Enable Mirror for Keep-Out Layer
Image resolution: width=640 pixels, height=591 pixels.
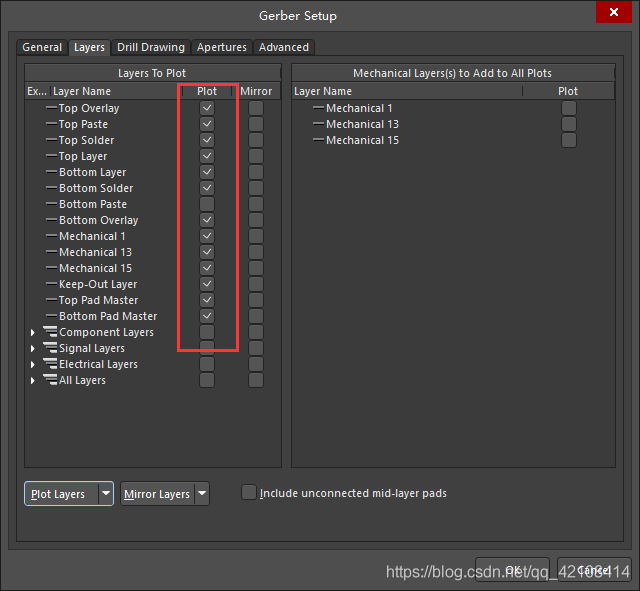tap(256, 284)
